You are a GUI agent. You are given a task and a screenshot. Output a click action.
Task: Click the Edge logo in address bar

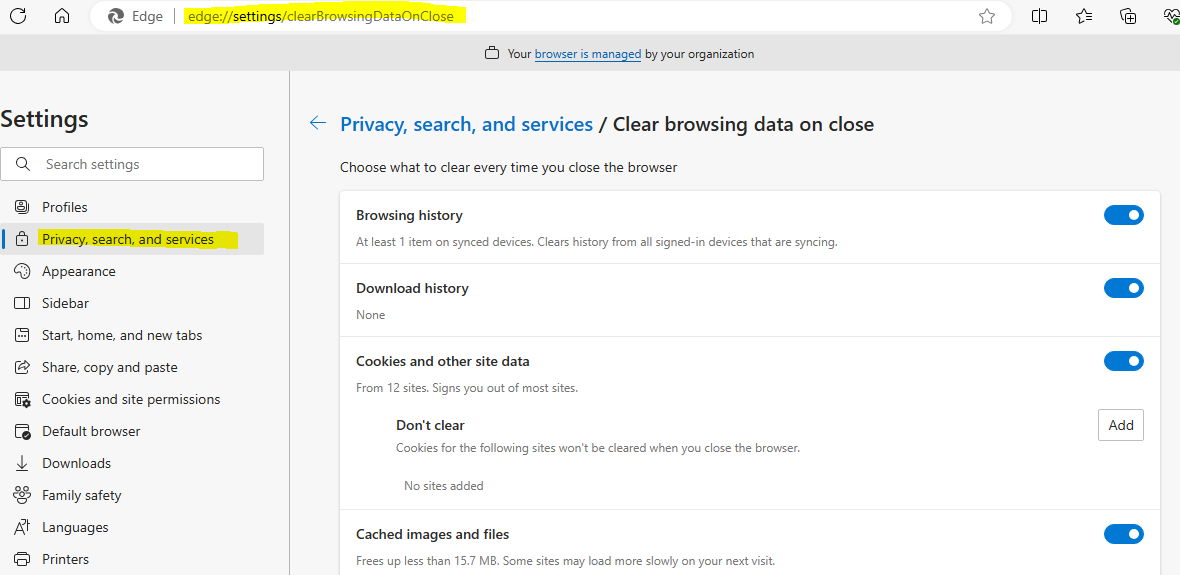pos(116,16)
